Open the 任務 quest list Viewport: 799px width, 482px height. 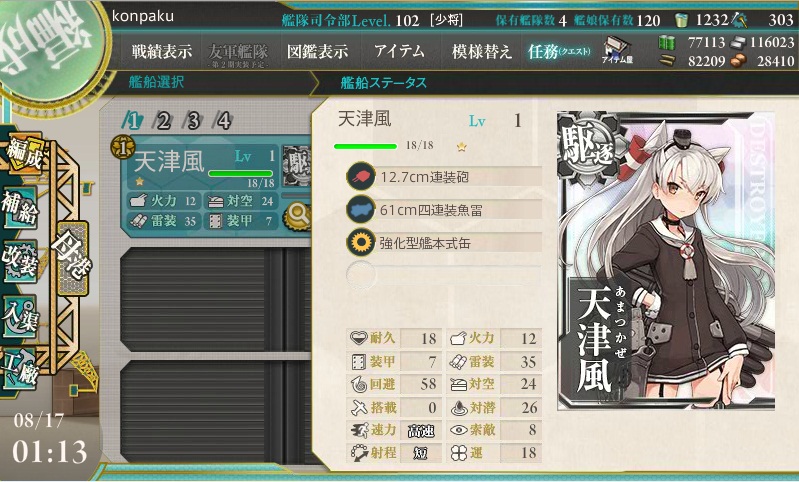pos(559,51)
